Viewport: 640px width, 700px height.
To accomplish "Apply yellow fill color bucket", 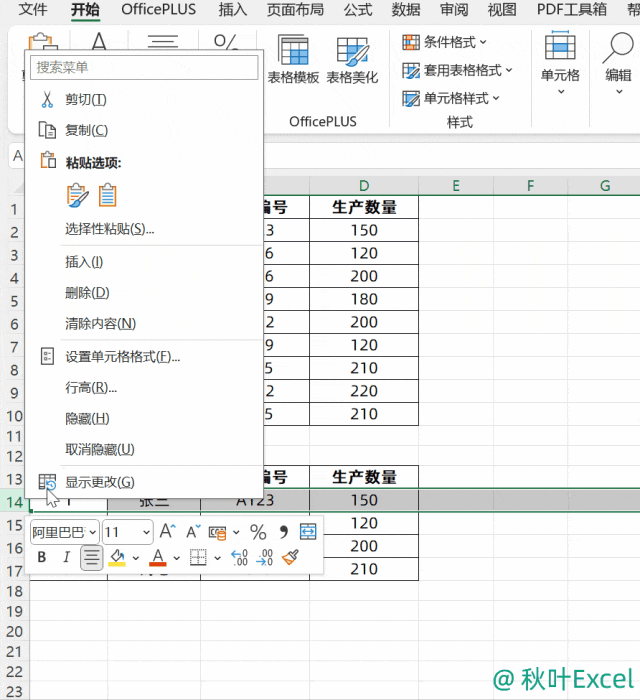I will click(117, 557).
